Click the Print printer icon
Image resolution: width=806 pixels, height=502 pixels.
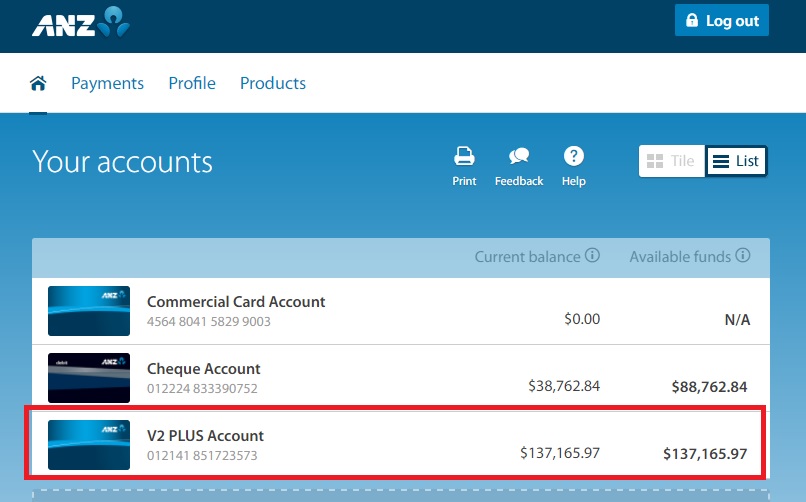[464, 156]
